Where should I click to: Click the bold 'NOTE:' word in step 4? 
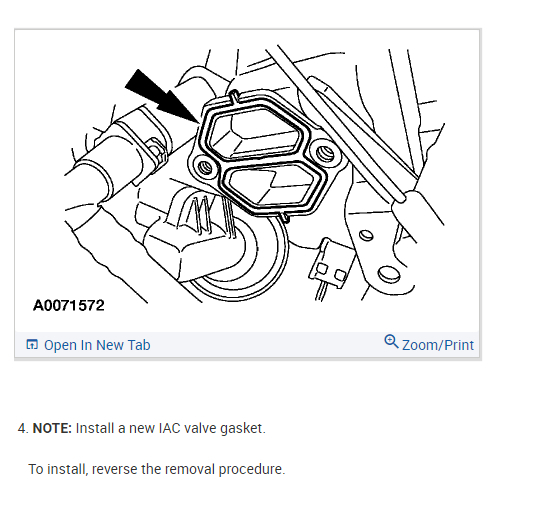tap(52, 428)
